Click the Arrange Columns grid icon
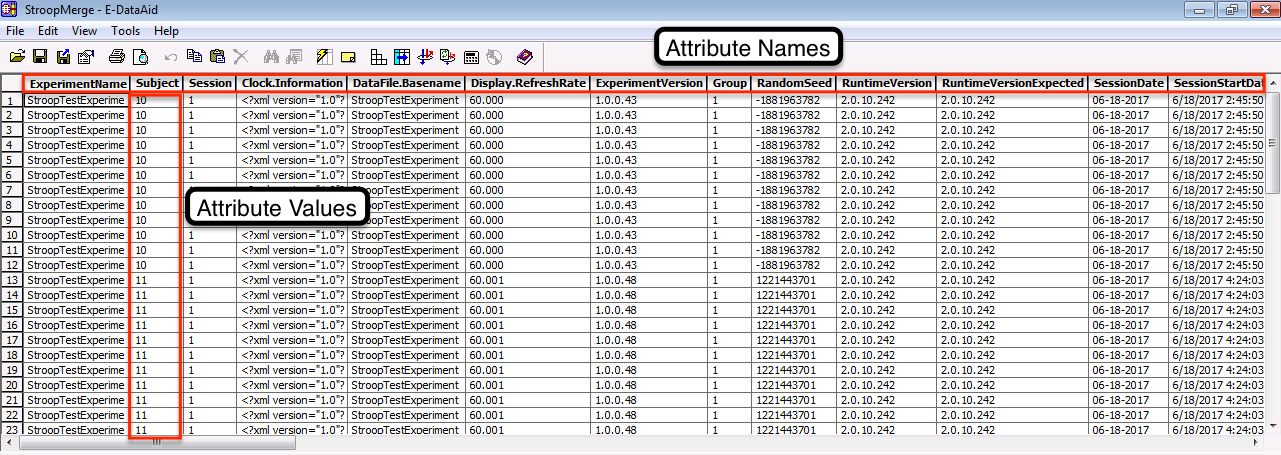Image resolution: width=1281 pixels, height=455 pixels. click(378, 57)
